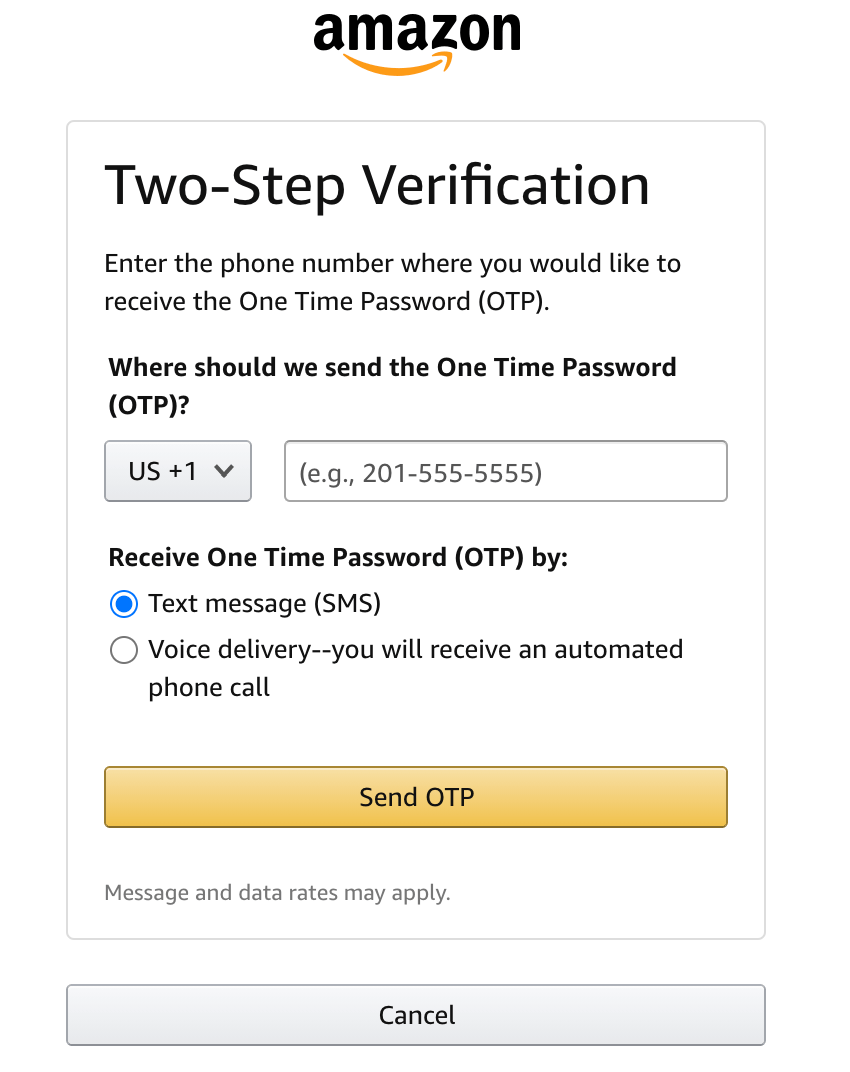The image size is (850, 1072).
Task: Click 'Where should we send the One Time Password' label
Action: pos(393,367)
